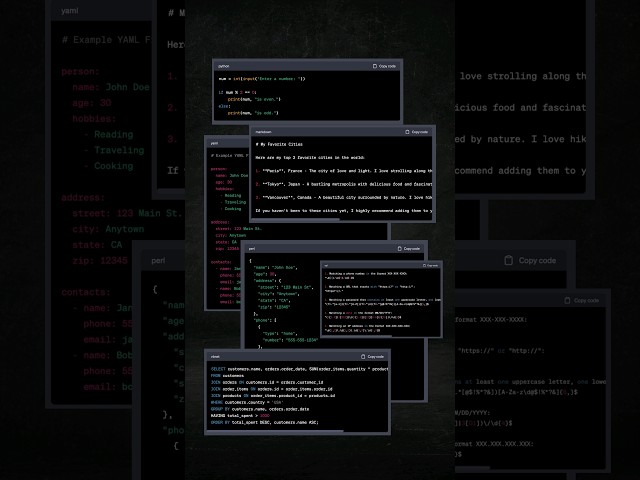Click '"number": "555-555-1234"' in the JSON block
Screen dimensions: 640x480
click(290, 340)
